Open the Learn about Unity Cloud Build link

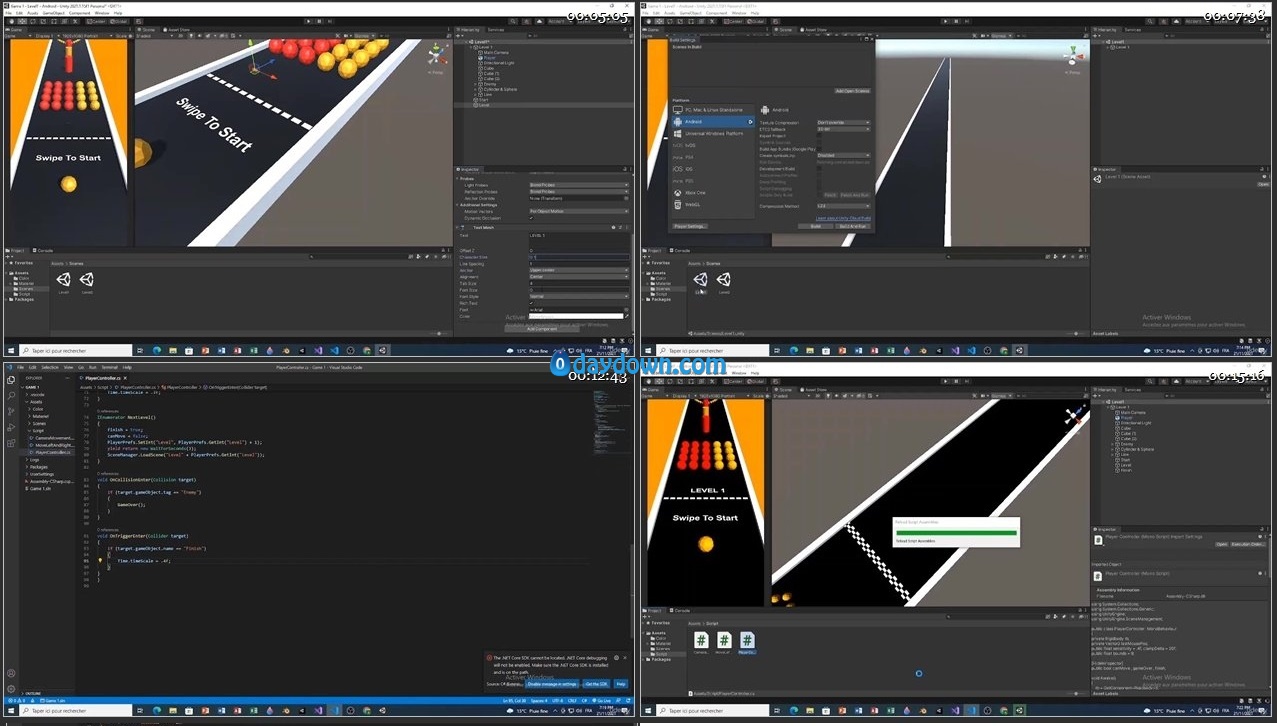[843, 217]
